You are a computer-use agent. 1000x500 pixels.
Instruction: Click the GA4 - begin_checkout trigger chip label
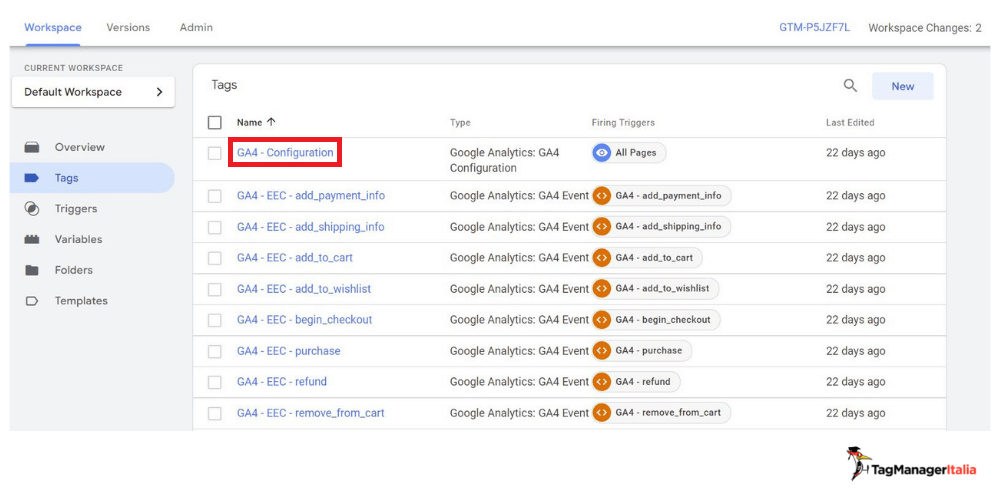[663, 320]
